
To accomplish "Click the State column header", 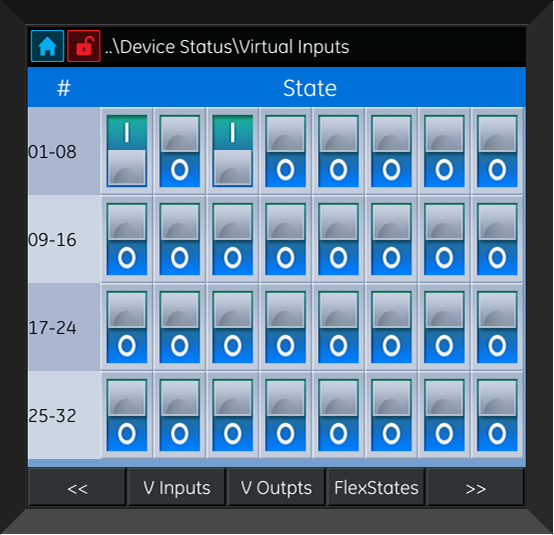I will (x=310, y=88).
